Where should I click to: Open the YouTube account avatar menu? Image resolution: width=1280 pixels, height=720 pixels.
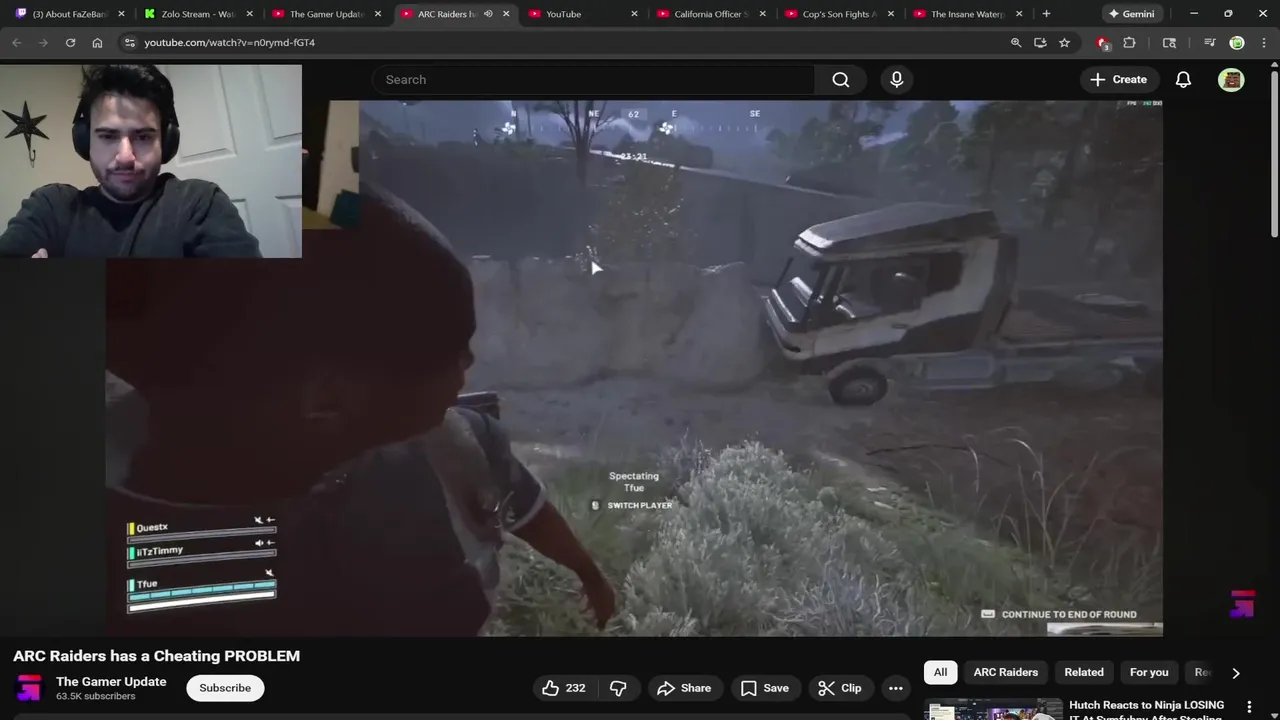point(1231,80)
